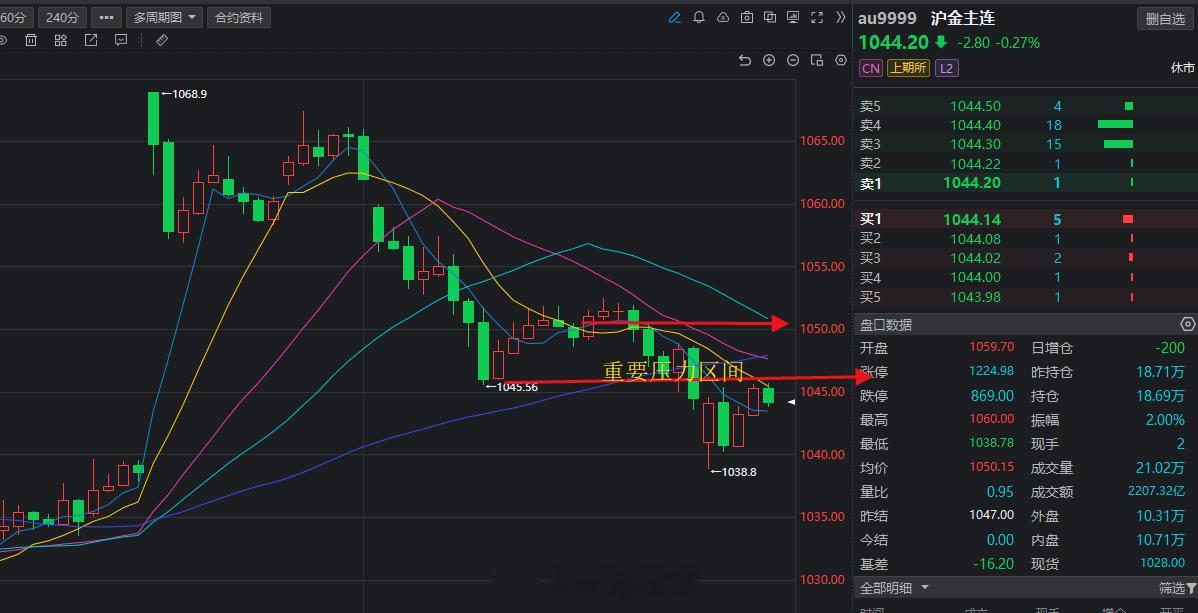
Task: Click the 上期所 exchange tag
Action: tap(908, 68)
